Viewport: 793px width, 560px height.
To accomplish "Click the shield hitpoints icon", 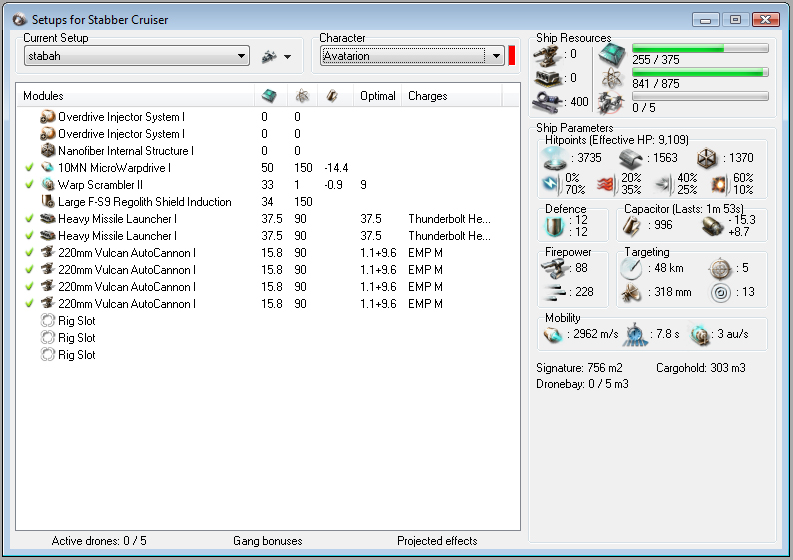I will [553, 157].
